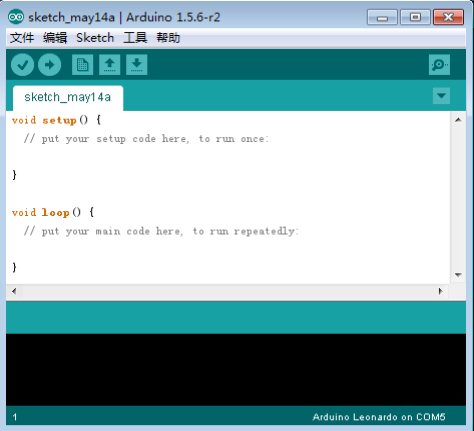Place cursor on the empty setup body line
Screen dimensions: 474x431
tap(228, 156)
